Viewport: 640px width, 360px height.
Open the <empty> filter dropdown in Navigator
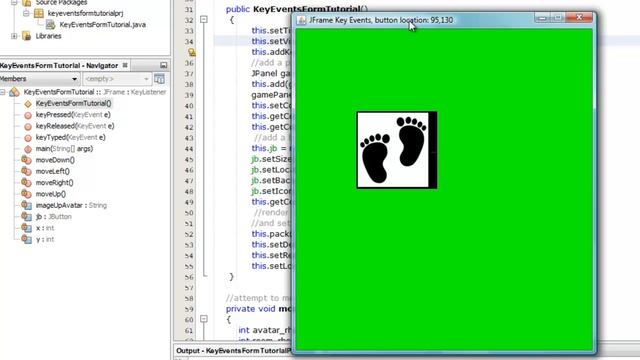point(117,79)
